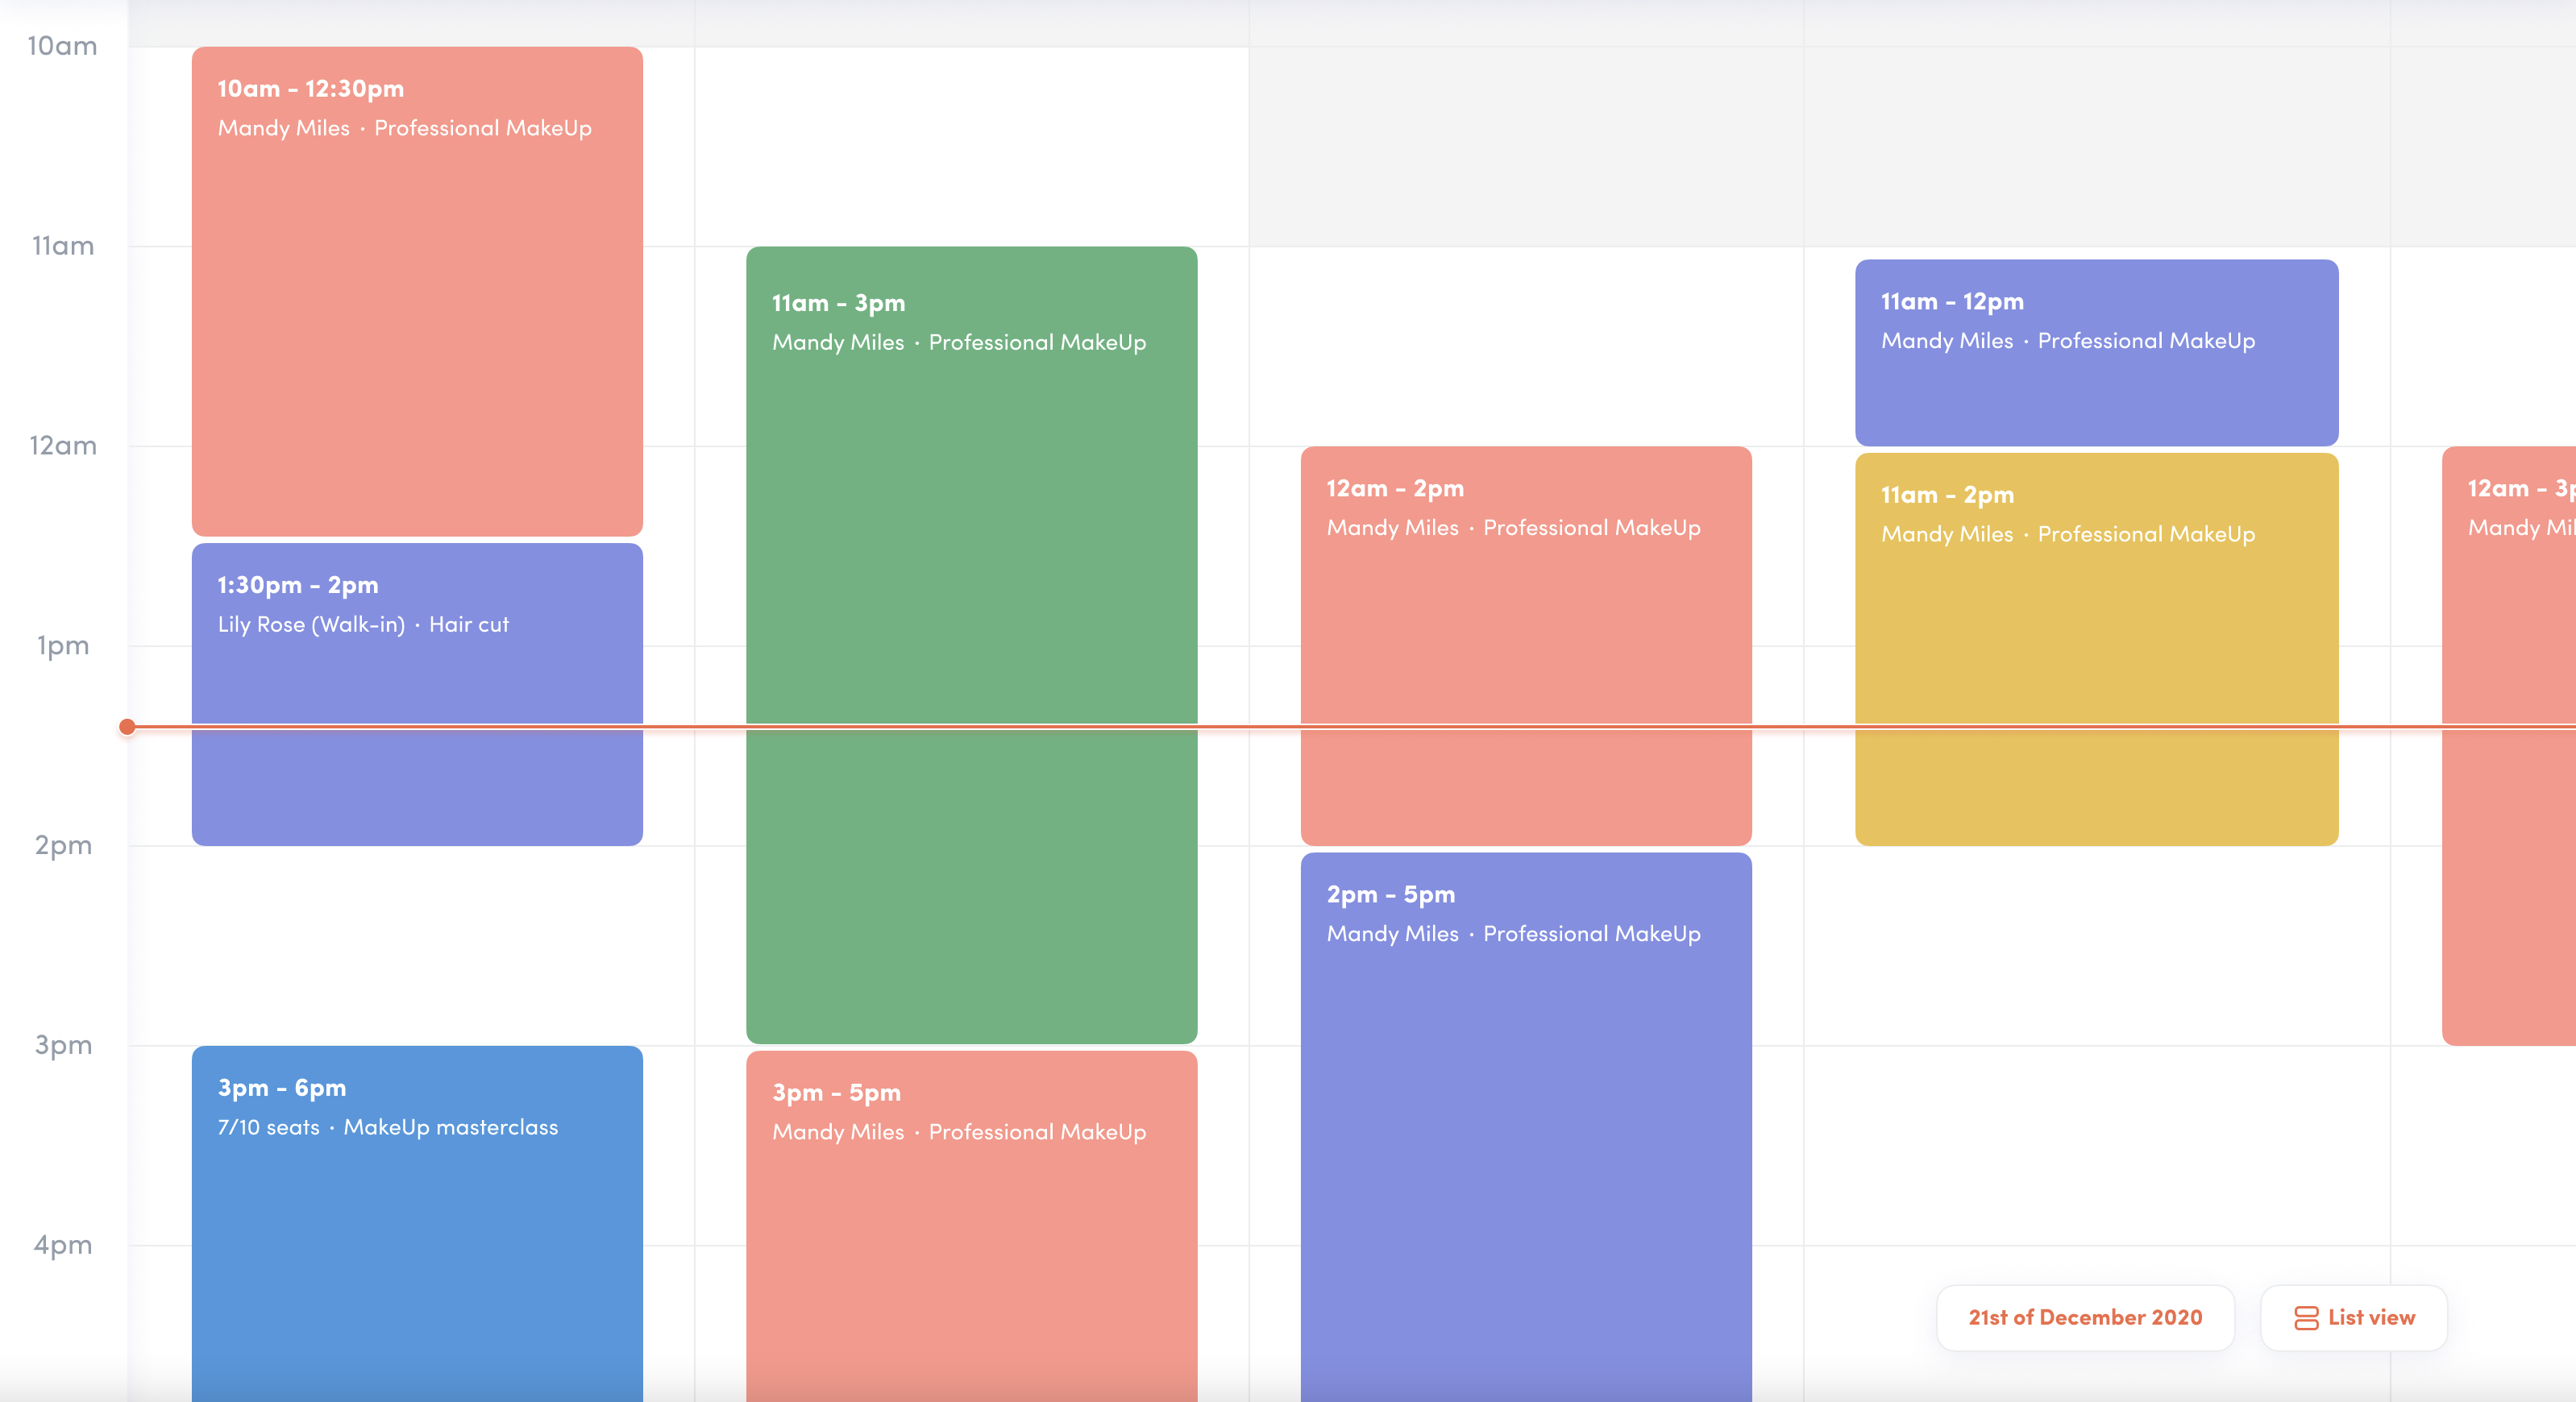Click empty 3pm slot in fourth column
The width and height of the screenshot is (2576, 1402).
[x=2096, y=1145]
